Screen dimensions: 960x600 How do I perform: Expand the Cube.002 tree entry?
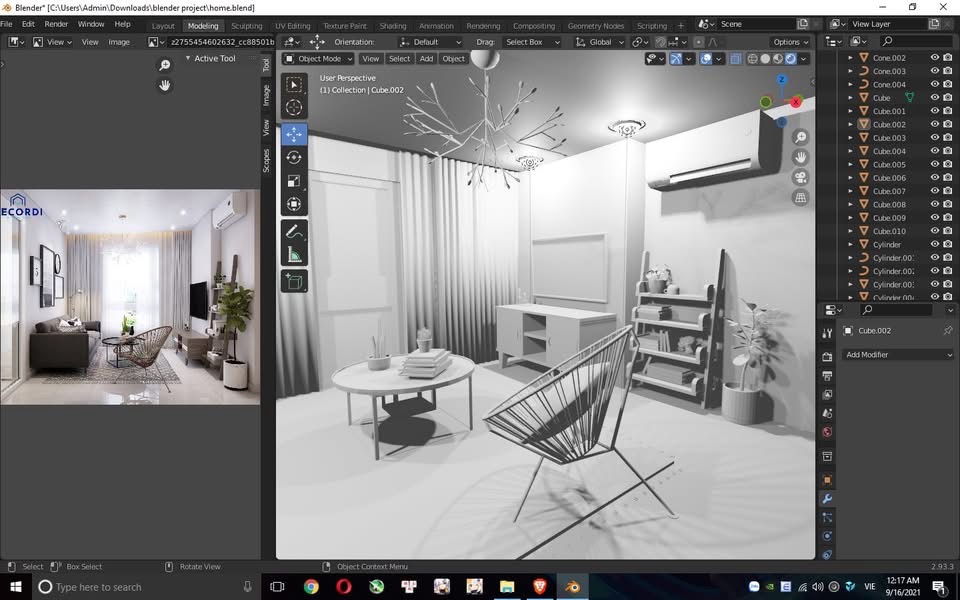851,125
